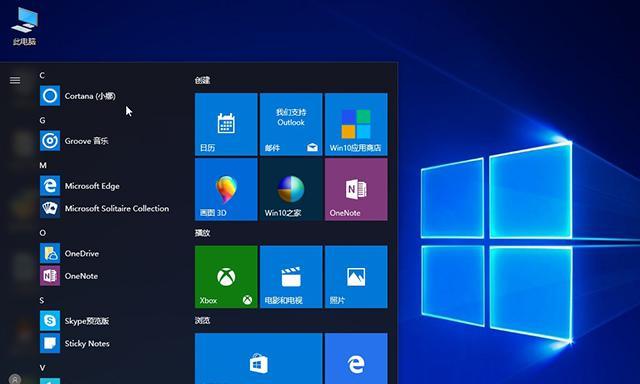Click the 浏览 tile group heading
The image size is (640, 384).
point(202,320)
